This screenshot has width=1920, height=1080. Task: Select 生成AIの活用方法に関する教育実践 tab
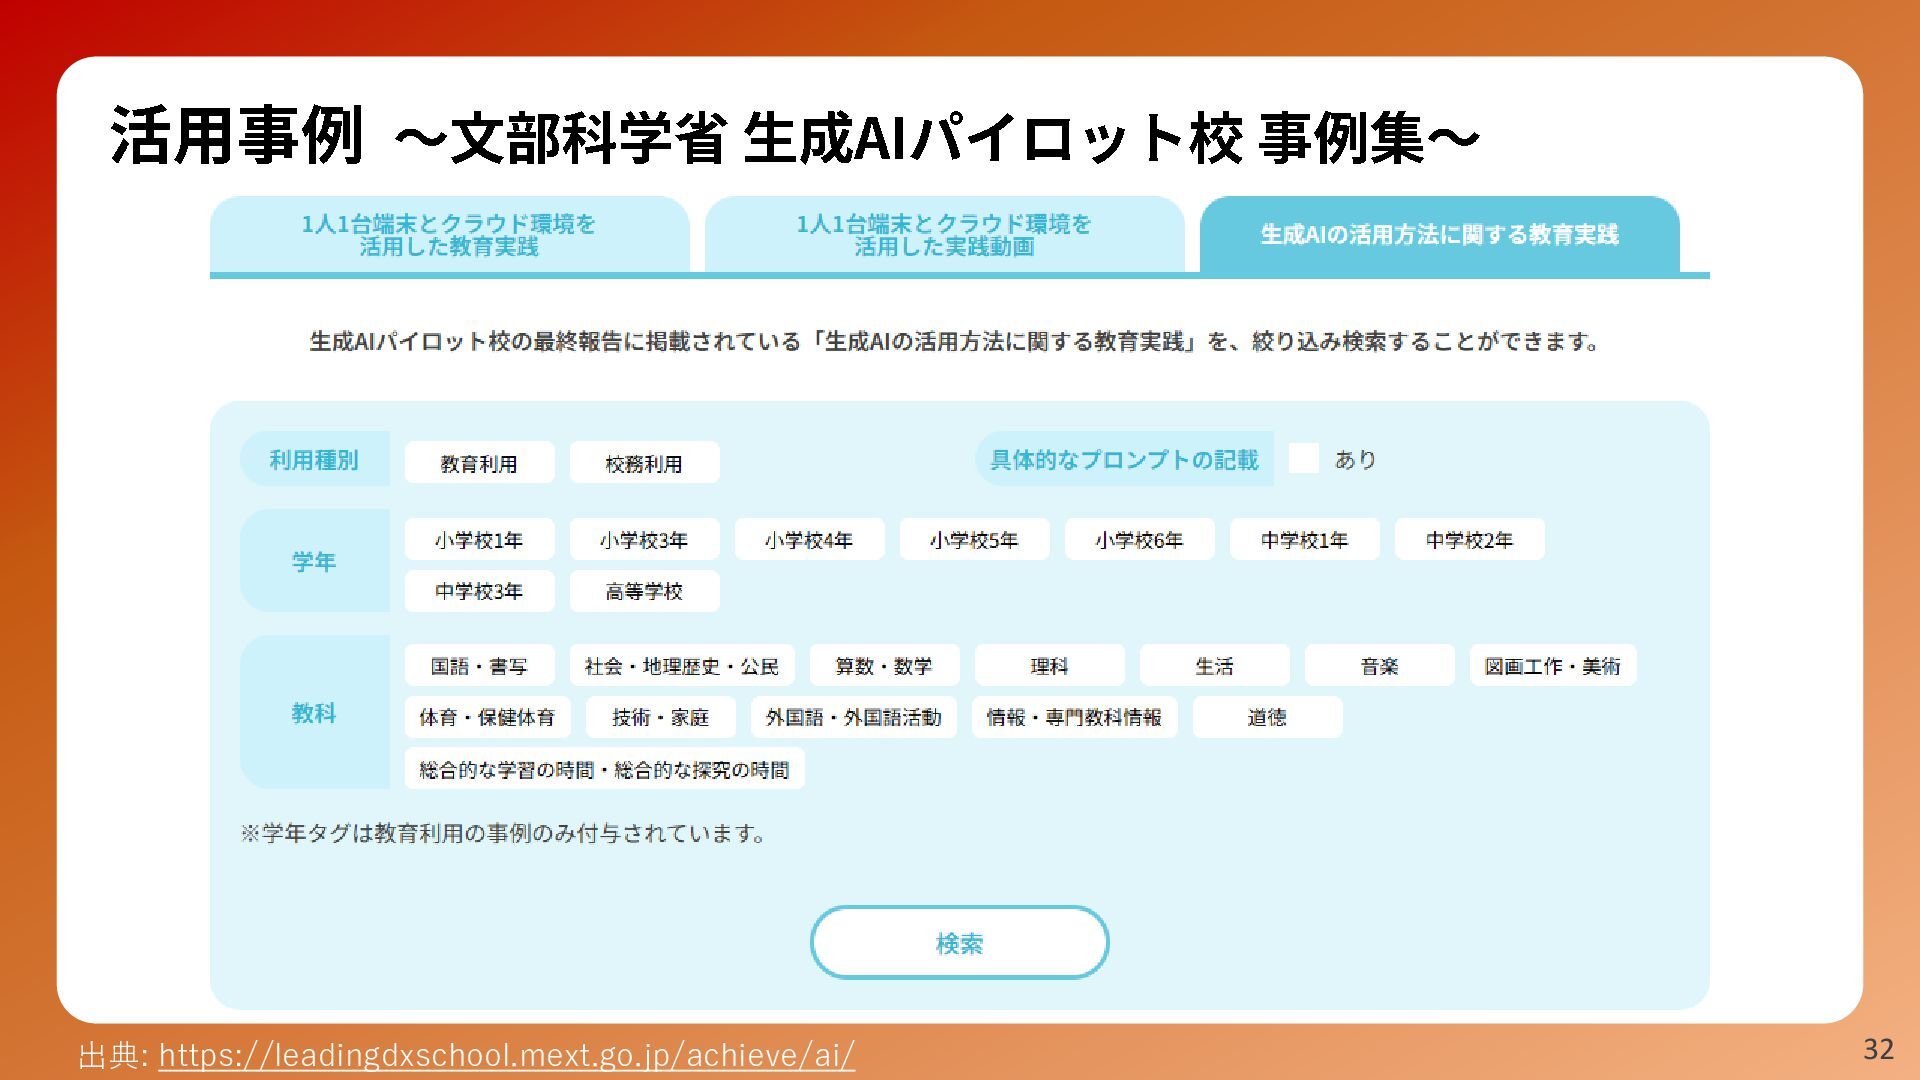[x=1439, y=235]
